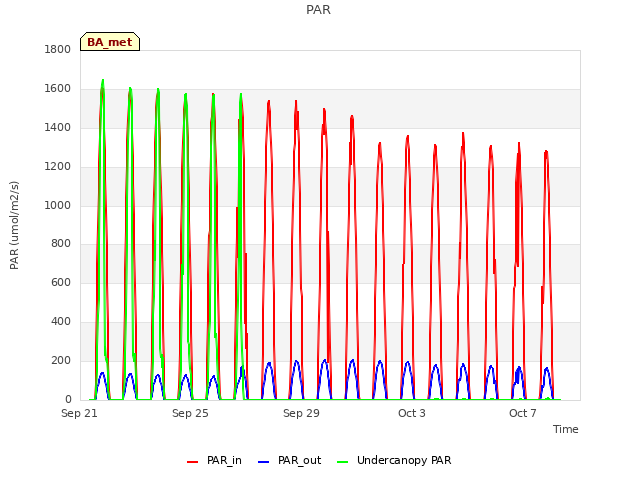Image resolution: width=640 pixels, height=480 pixels.
Task: Toggle the PAR_out legend entry
Action: (x=289, y=460)
